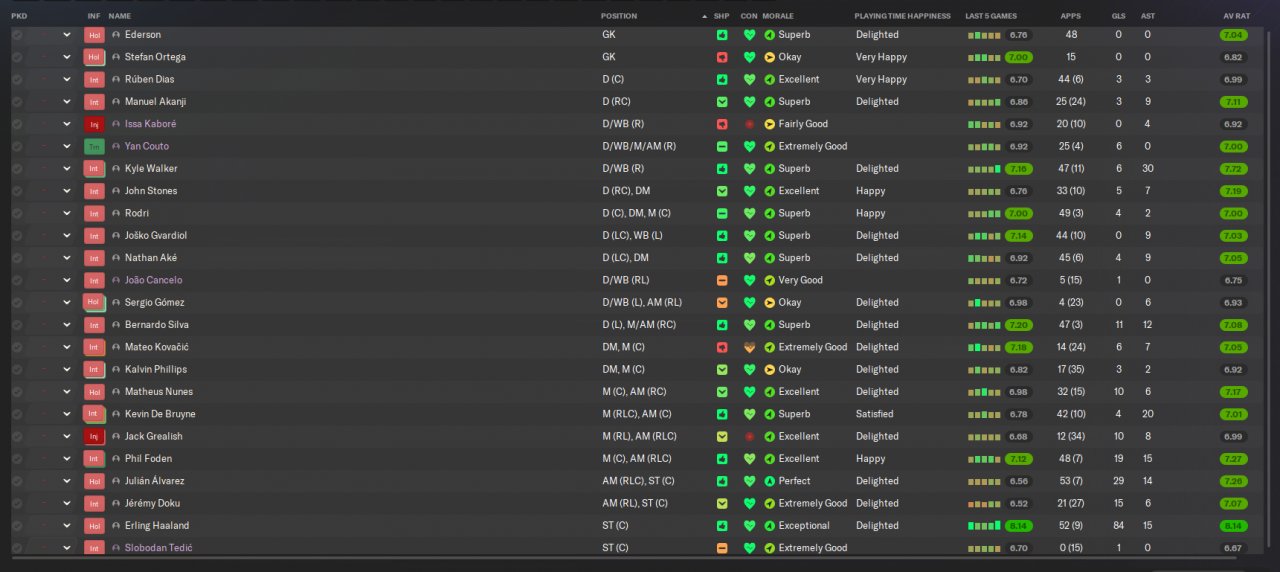Click João Cancelo's orange match sharpness icon

722,280
